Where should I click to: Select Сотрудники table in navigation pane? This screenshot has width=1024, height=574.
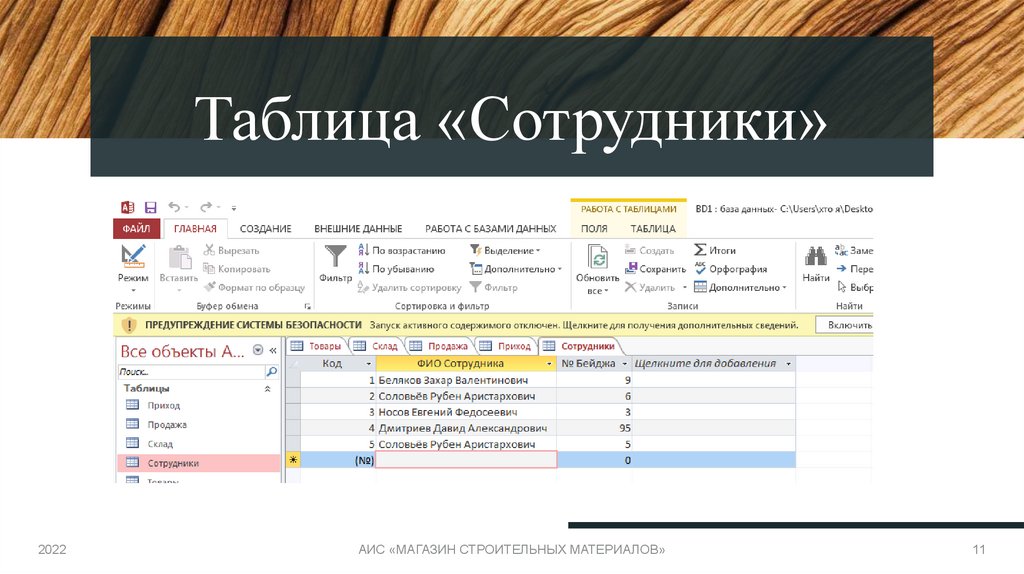coord(199,463)
